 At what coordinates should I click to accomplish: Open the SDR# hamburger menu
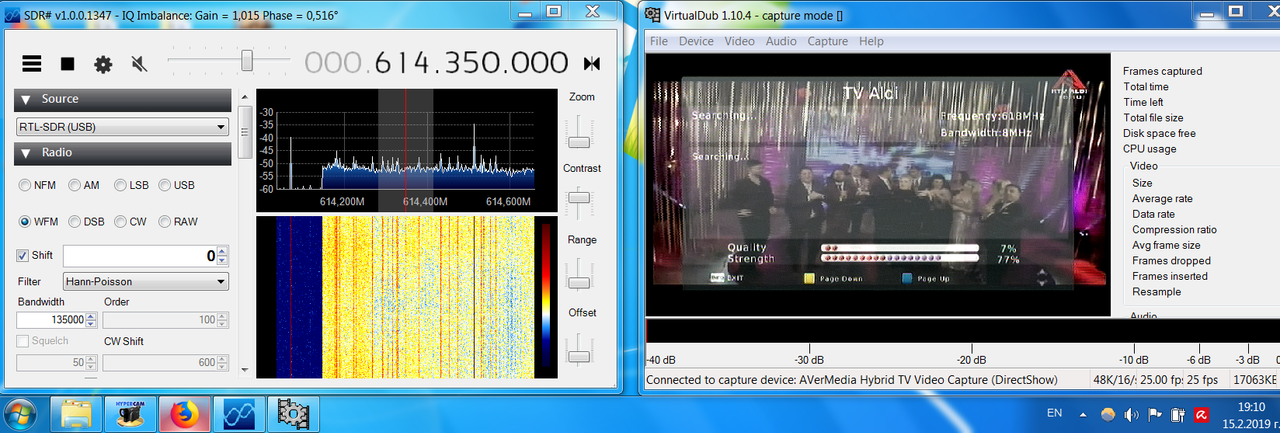click(32, 64)
